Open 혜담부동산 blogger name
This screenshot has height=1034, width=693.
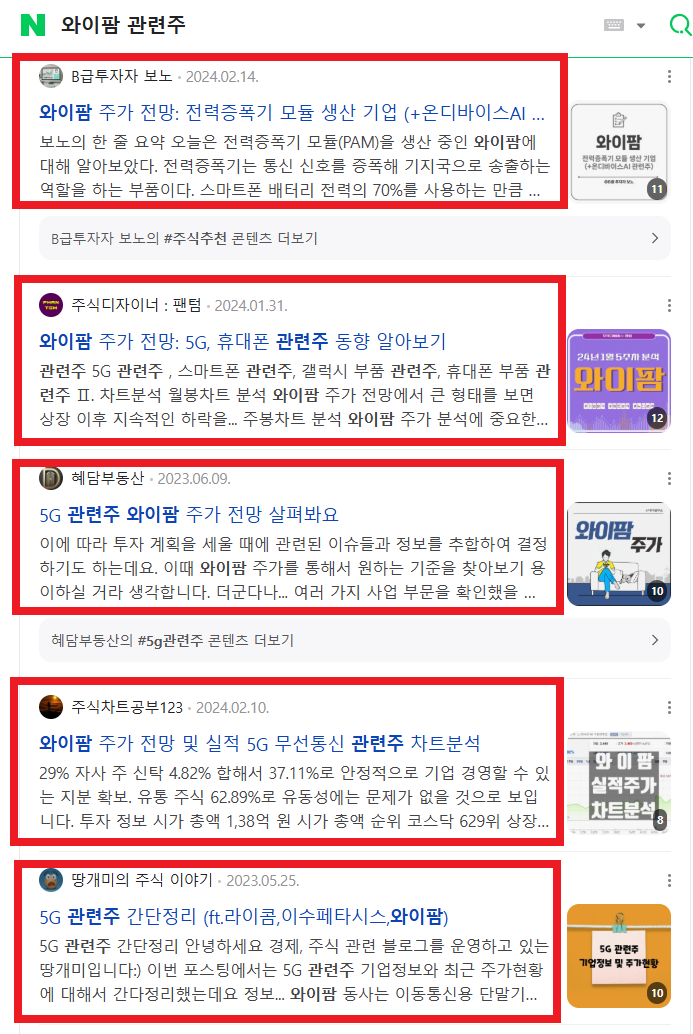tap(107, 479)
